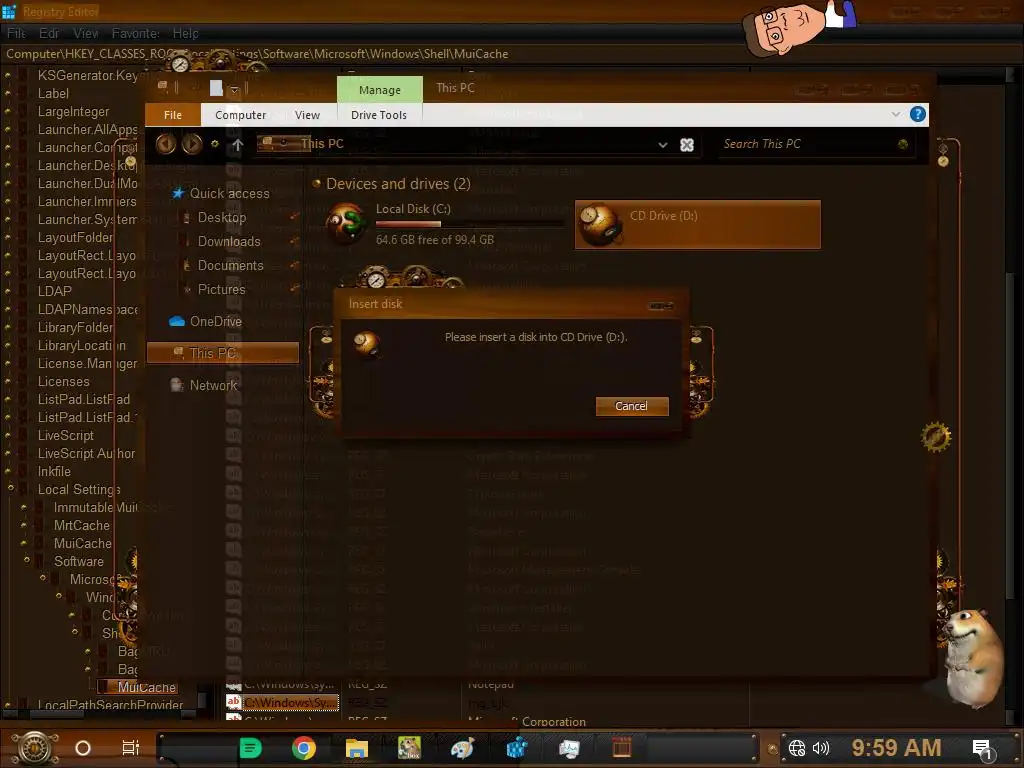Go up one folder level in Explorer
The image size is (1024, 768).
pyautogui.click(x=238, y=144)
